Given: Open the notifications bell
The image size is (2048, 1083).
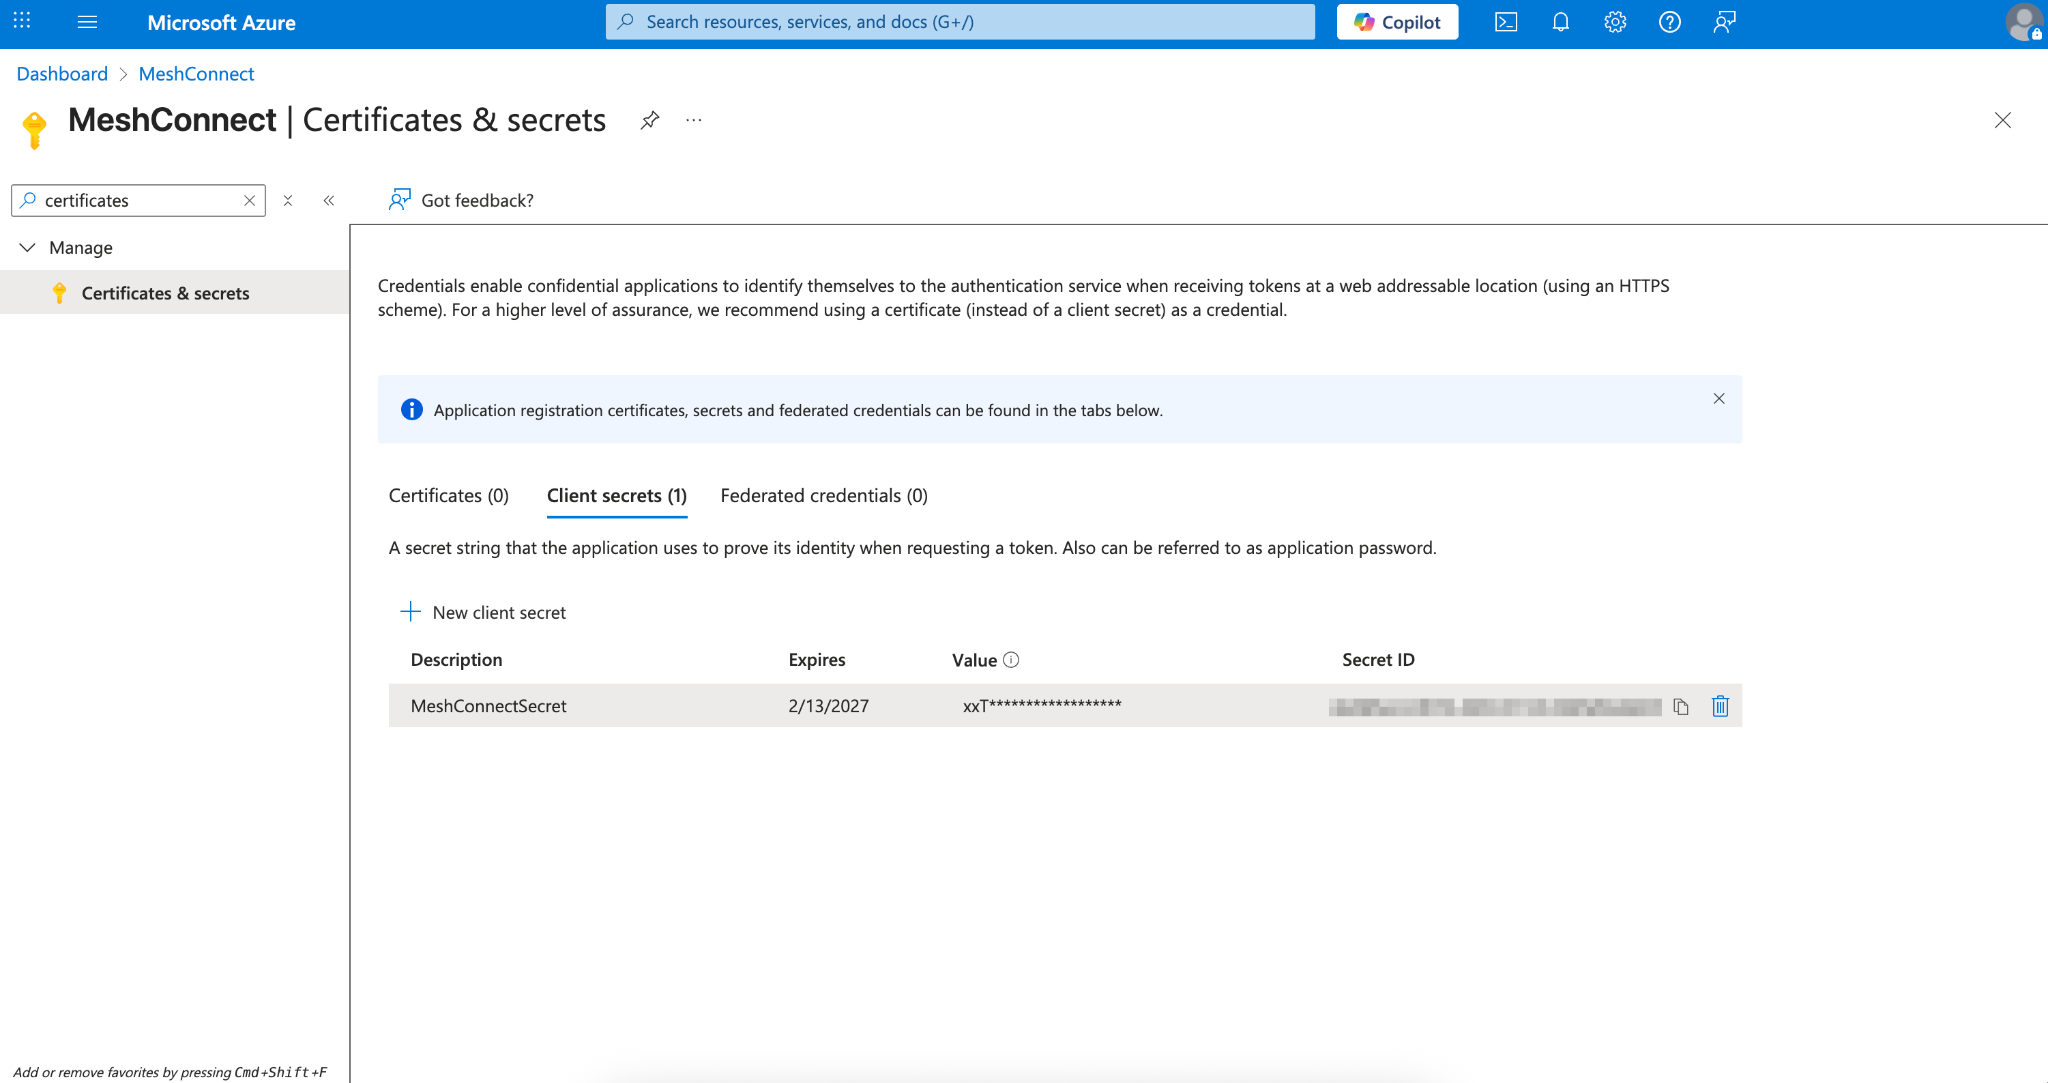Looking at the screenshot, I should pyautogui.click(x=1560, y=22).
